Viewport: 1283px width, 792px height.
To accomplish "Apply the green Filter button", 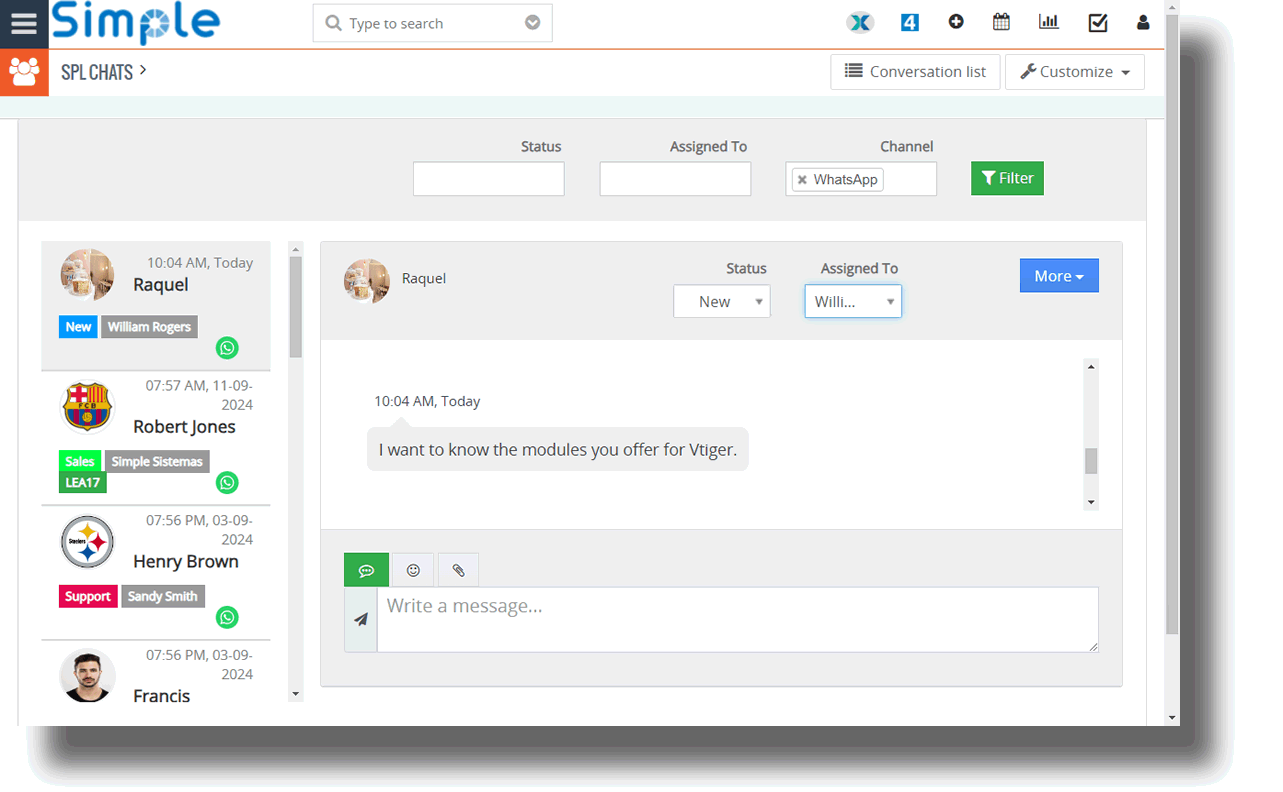I will [1007, 178].
